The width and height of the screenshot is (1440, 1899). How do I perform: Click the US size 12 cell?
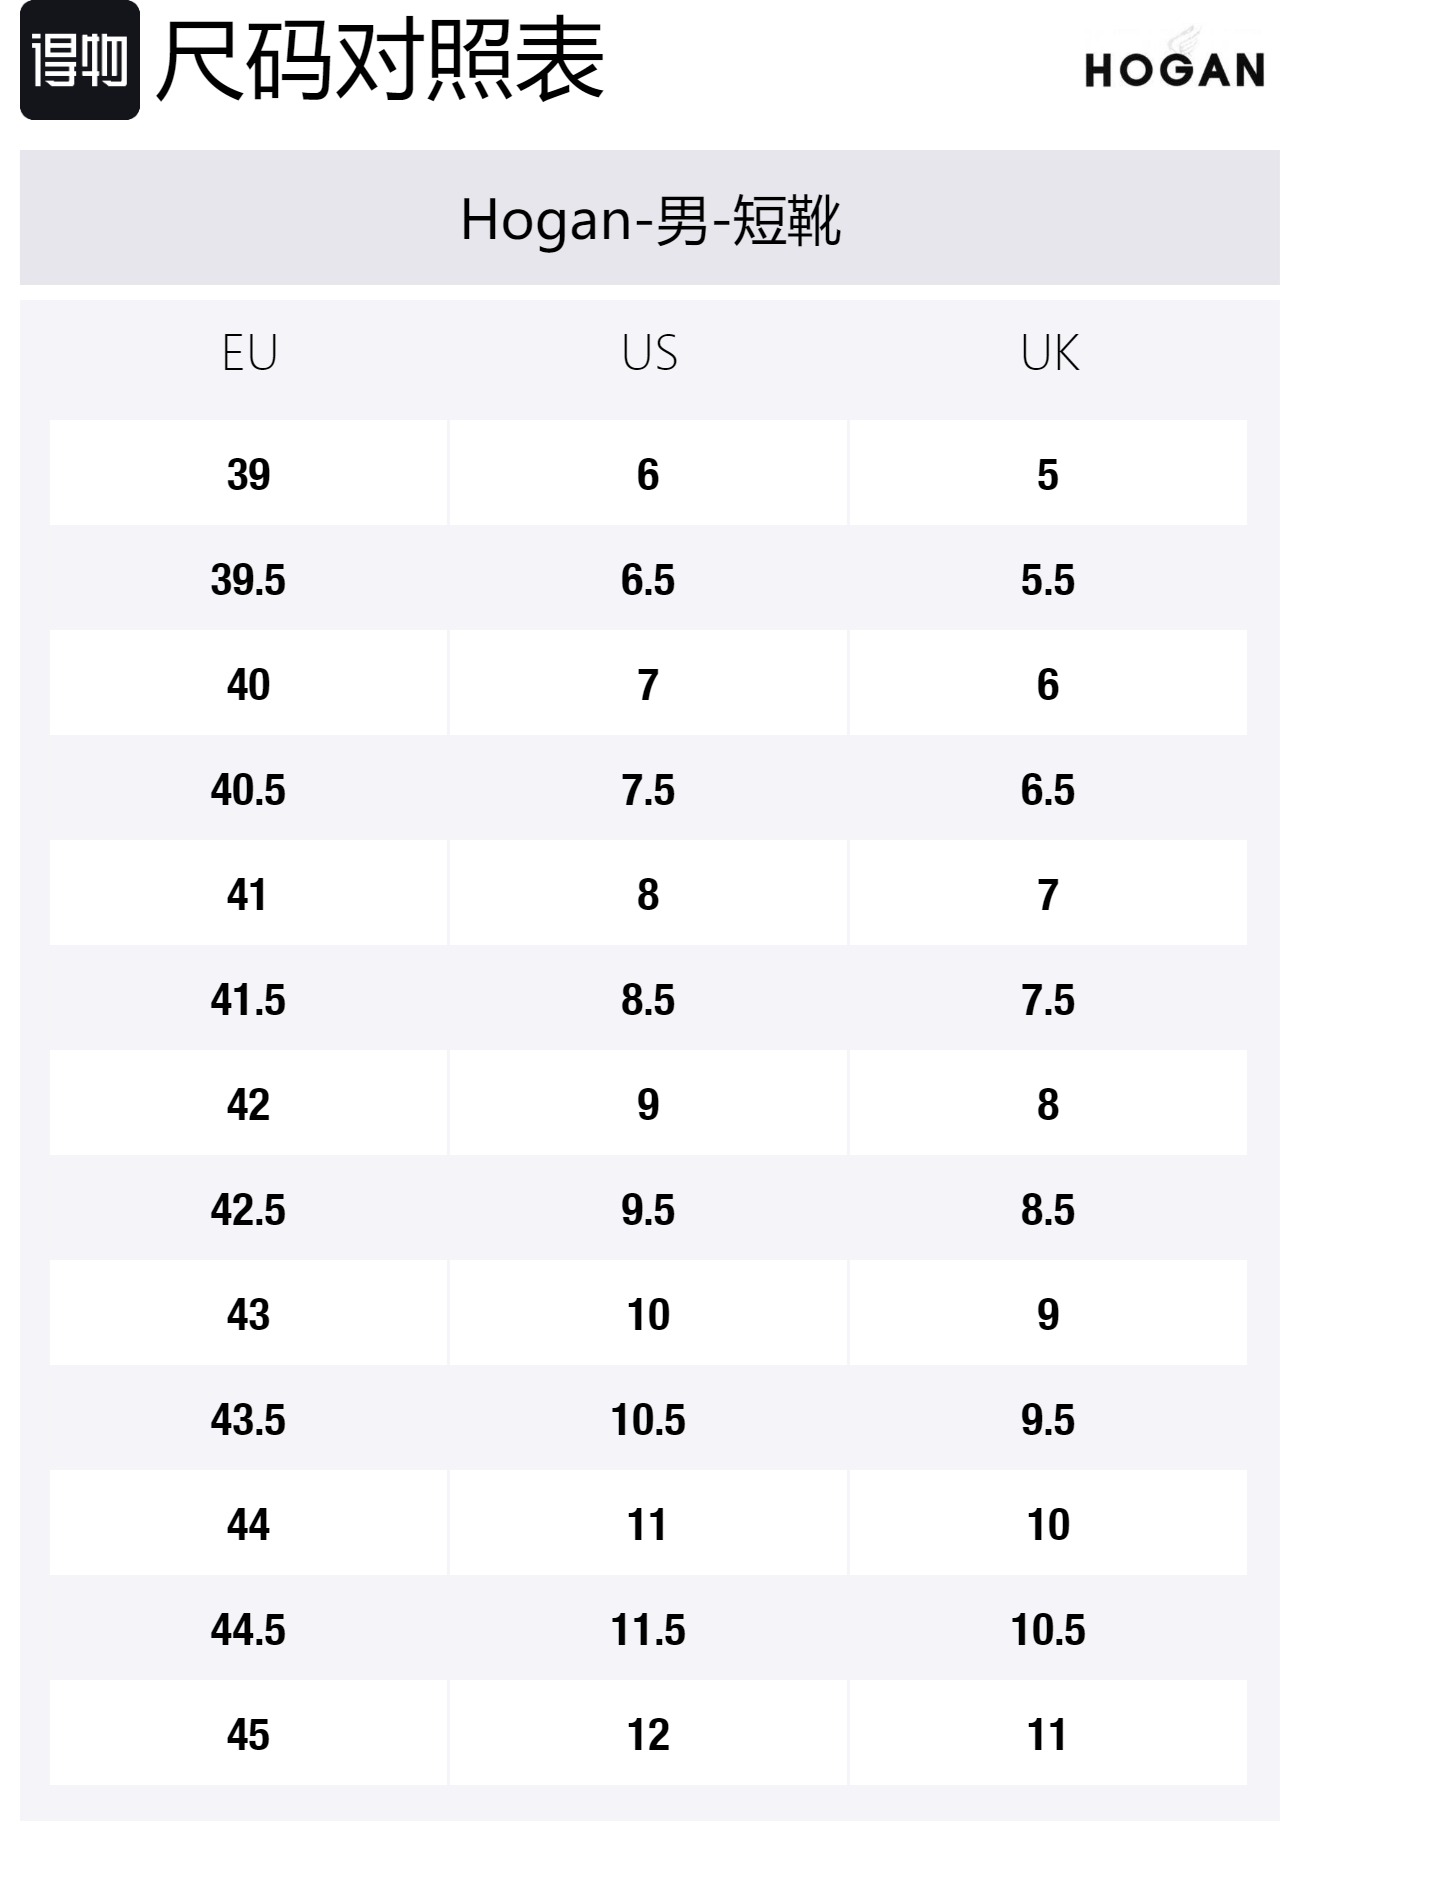click(x=648, y=1735)
